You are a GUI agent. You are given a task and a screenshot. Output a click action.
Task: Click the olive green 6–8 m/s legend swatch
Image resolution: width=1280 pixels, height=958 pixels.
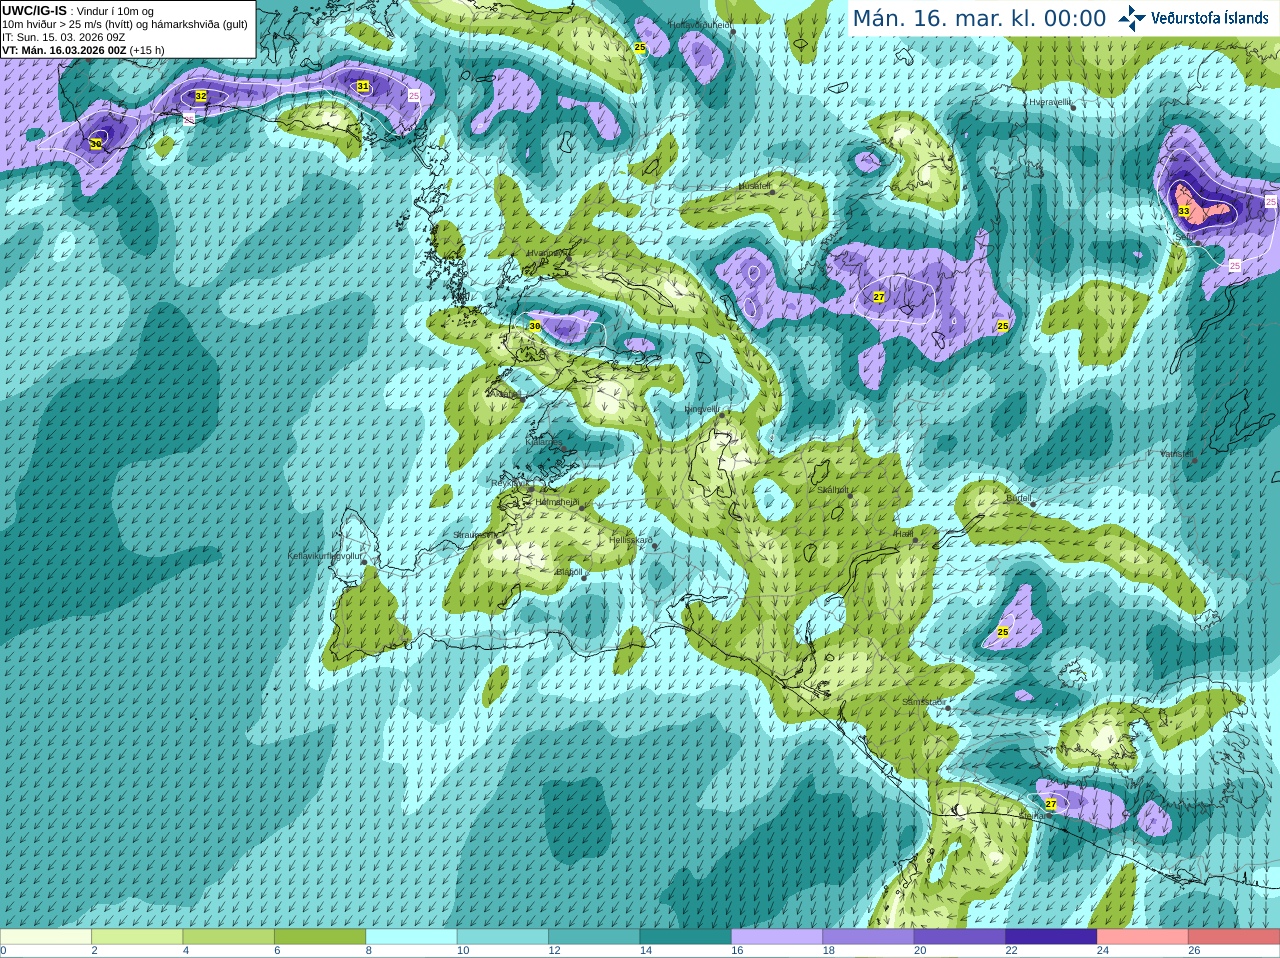pyautogui.click(x=320, y=937)
